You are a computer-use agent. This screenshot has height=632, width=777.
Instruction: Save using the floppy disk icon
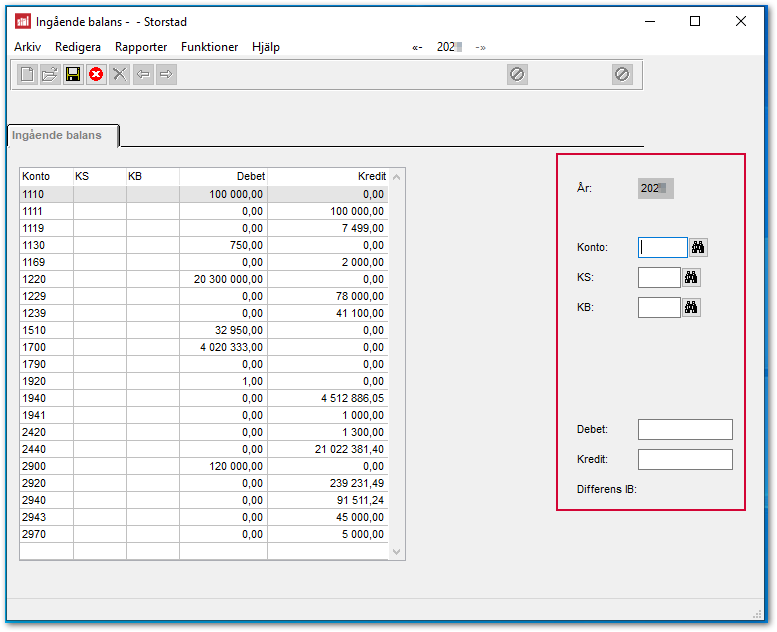coord(73,75)
